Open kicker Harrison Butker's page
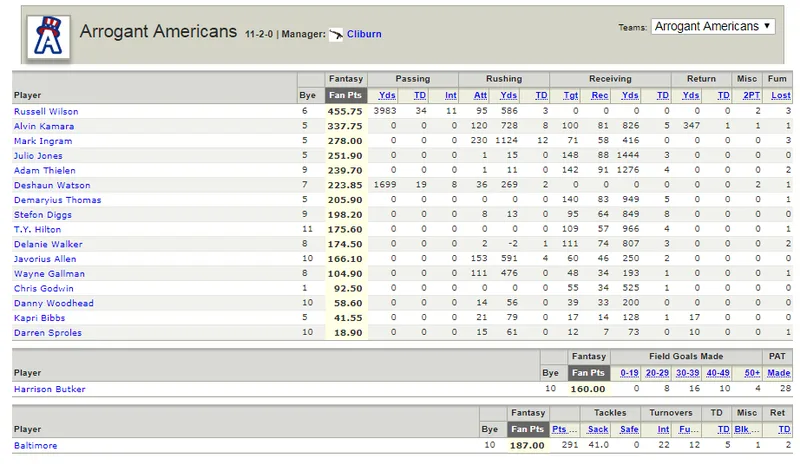 pyautogui.click(x=49, y=389)
